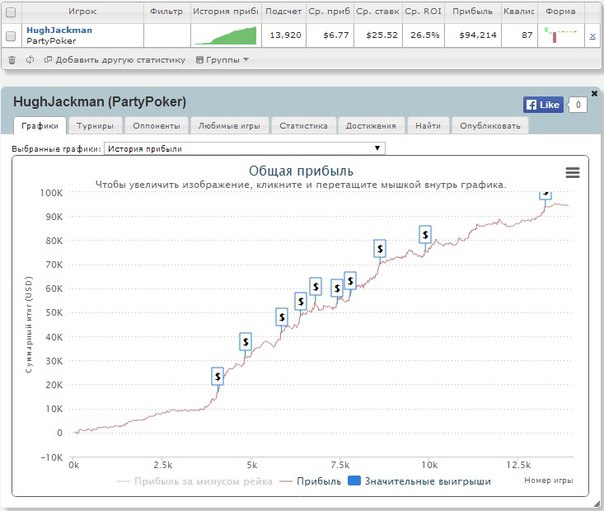Click the dollar marker near 10k games
Viewport: 604px width, 511px height.
[x=425, y=234]
